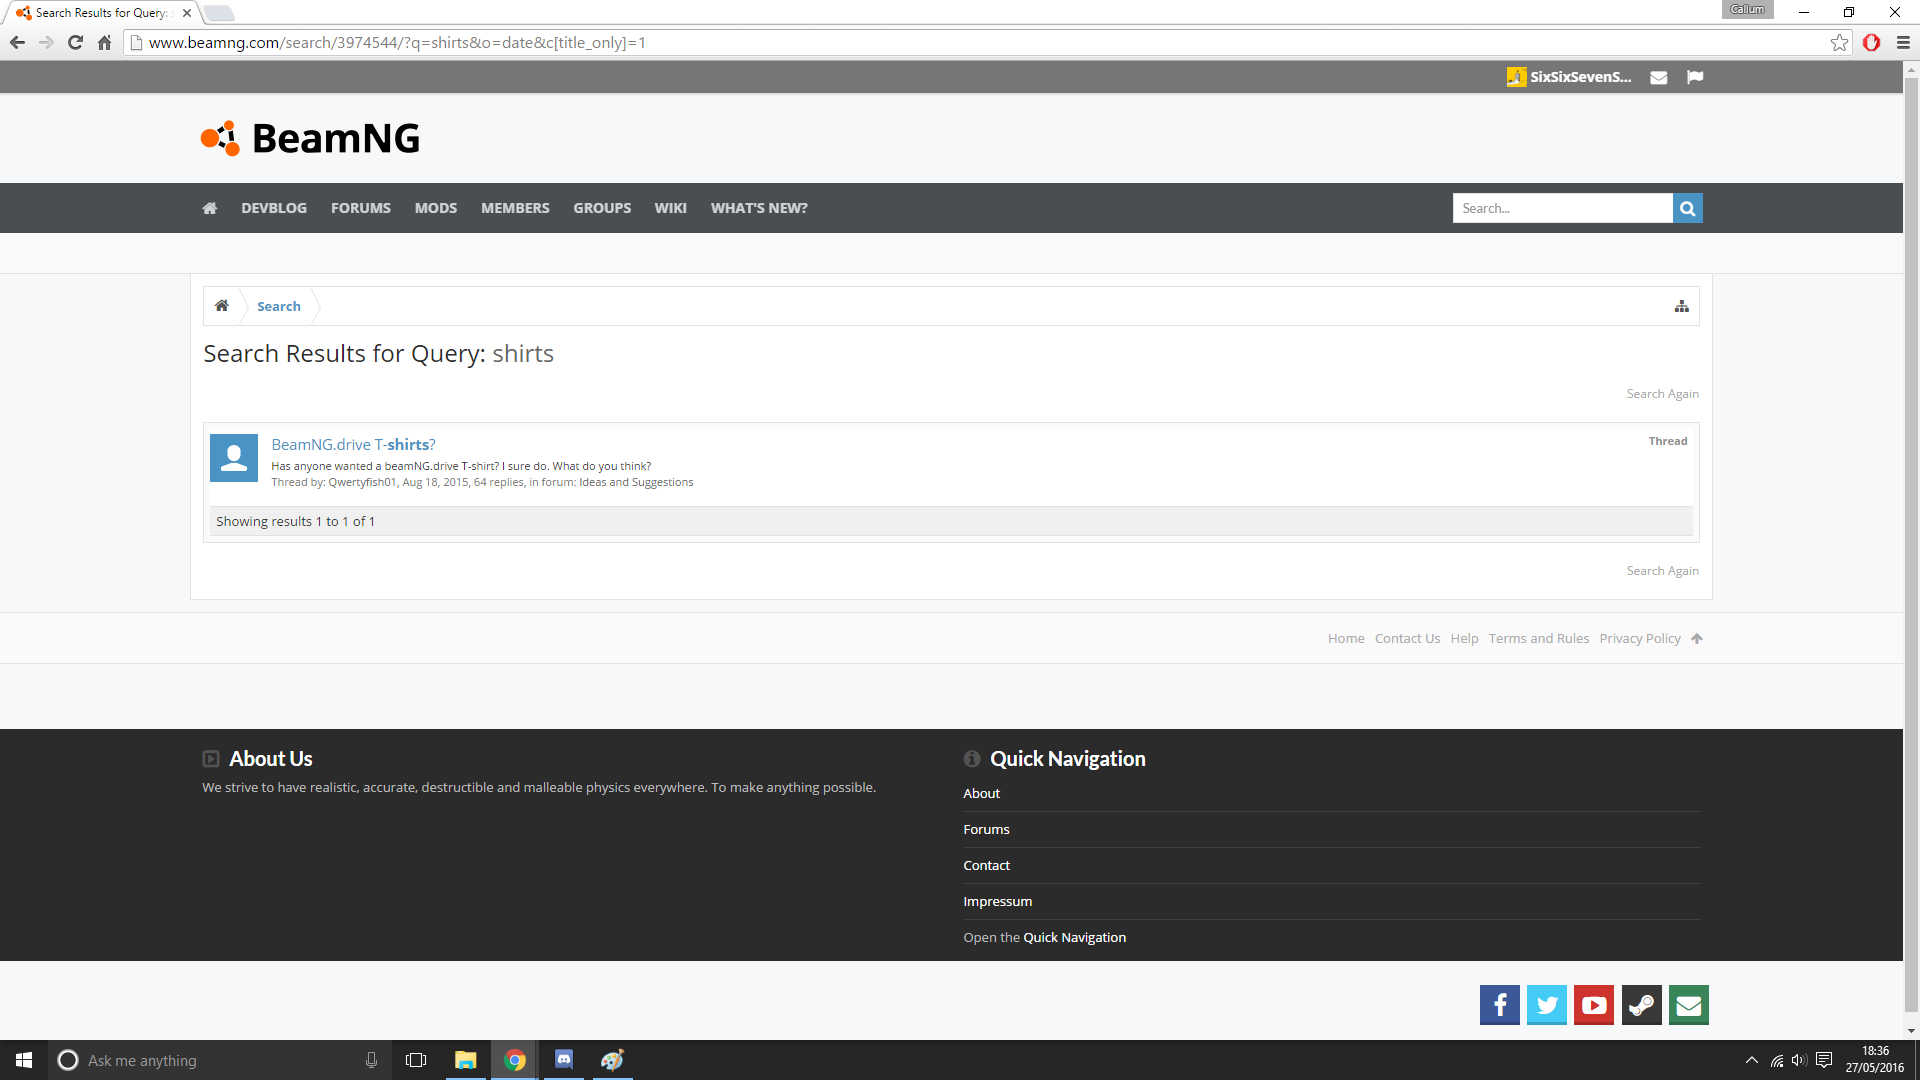Screen dimensions: 1920x1080
Task: Click the SixSixSevenS user avatar
Action: [1516, 77]
